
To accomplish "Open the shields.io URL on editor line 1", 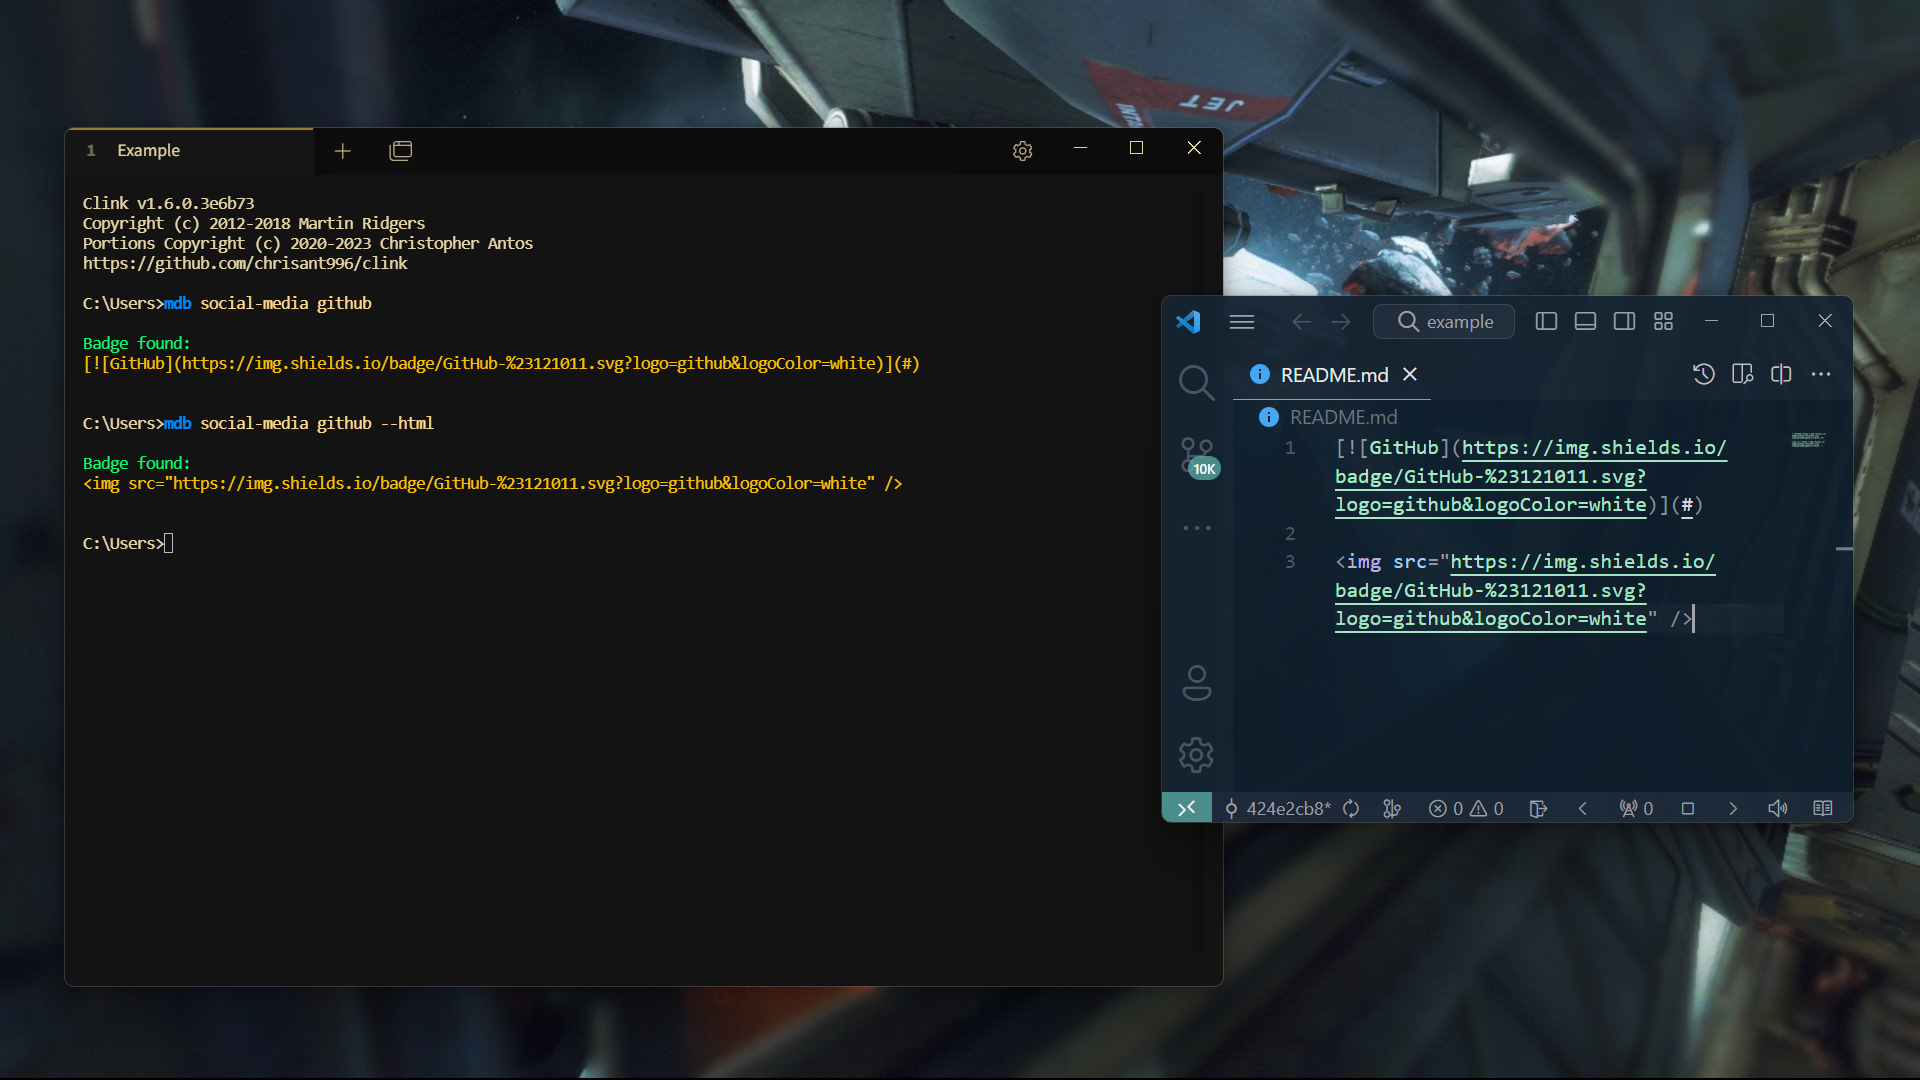I will click(1529, 476).
